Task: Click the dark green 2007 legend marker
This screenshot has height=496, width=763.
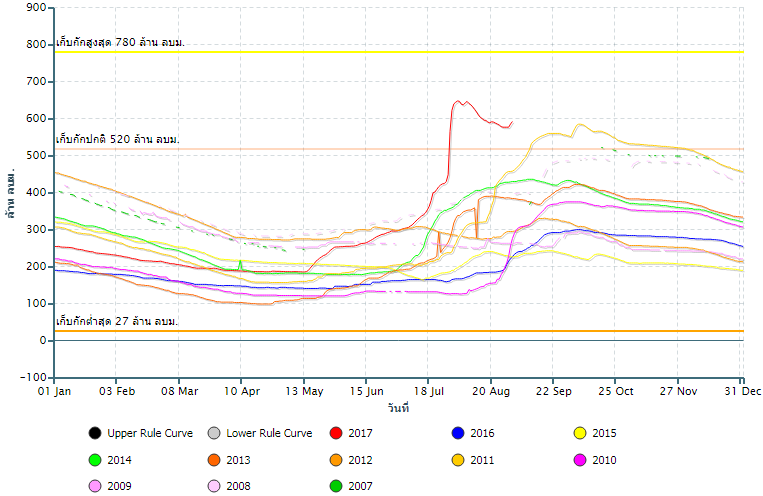Action: (x=336, y=487)
